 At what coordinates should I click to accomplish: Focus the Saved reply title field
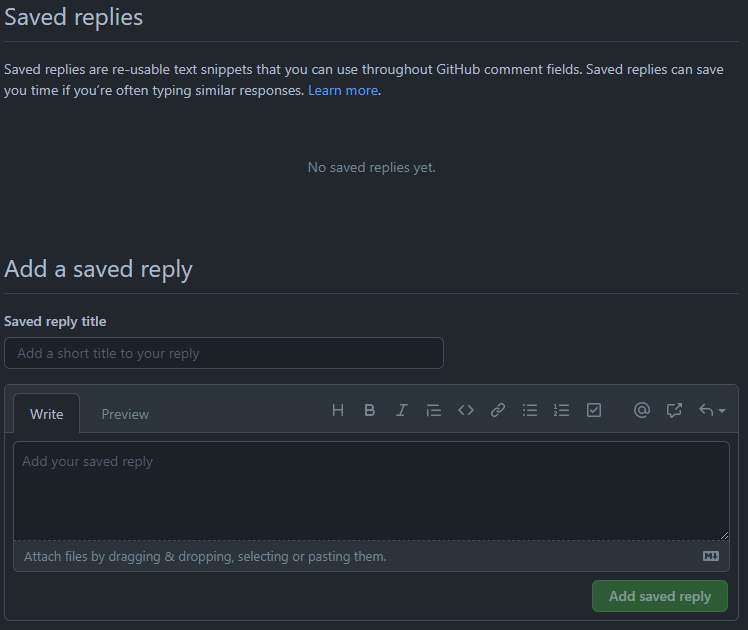click(224, 353)
